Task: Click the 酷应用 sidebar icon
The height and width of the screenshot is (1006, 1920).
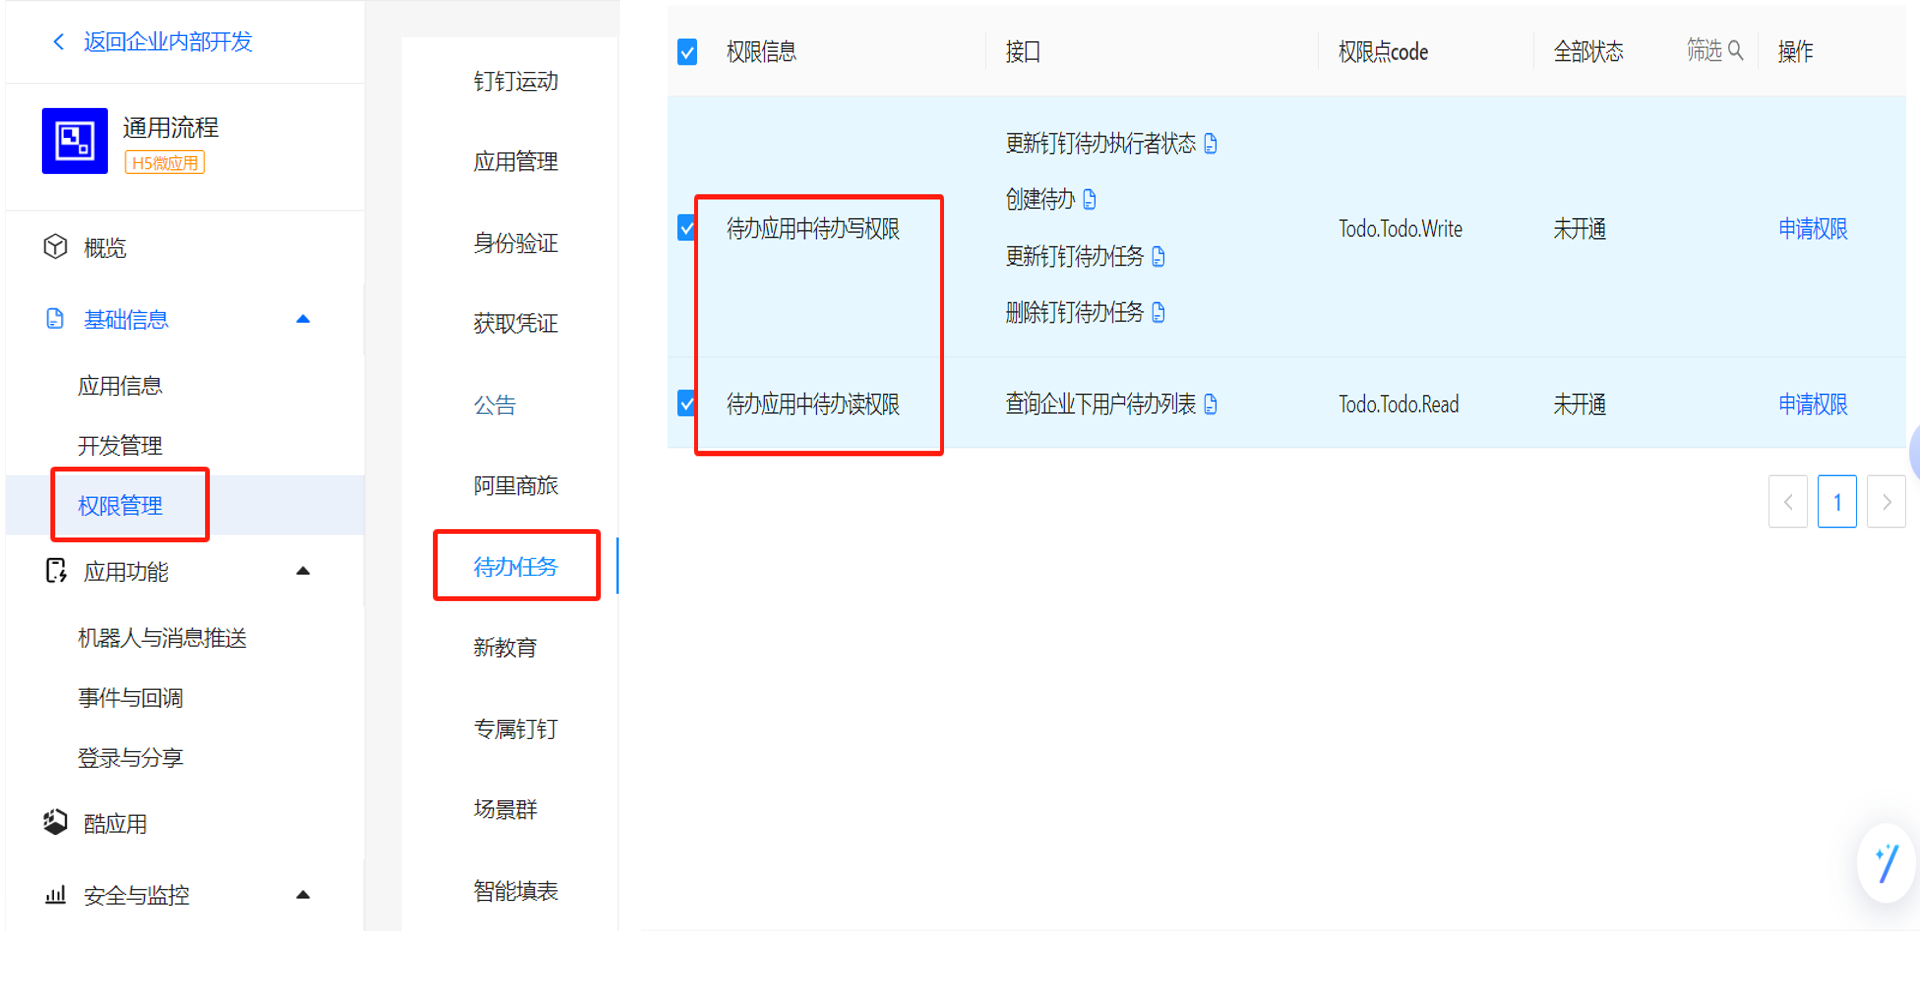Action: (x=55, y=823)
